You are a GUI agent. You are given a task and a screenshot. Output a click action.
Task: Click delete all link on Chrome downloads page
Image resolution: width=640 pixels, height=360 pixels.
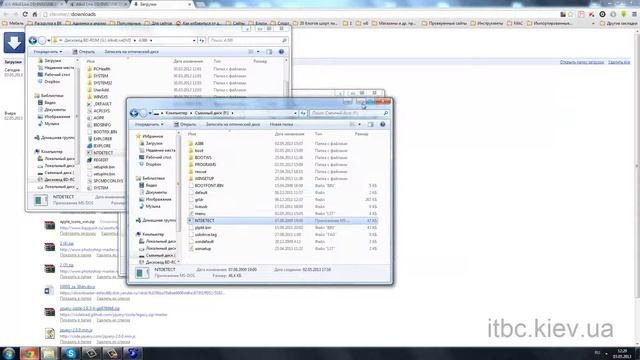[x=619, y=62]
